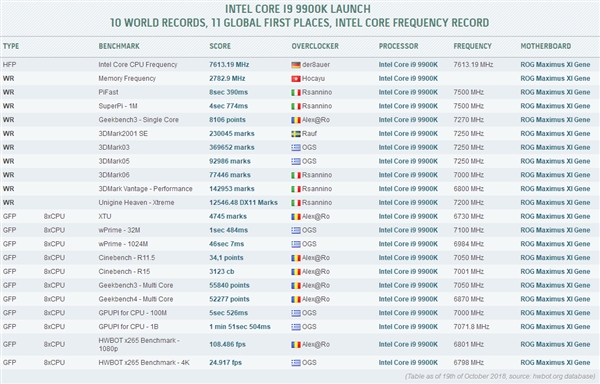This screenshot has width=600, height=384.
Task: Open the 7613.19 MHz score link
Action: (229, 65)
